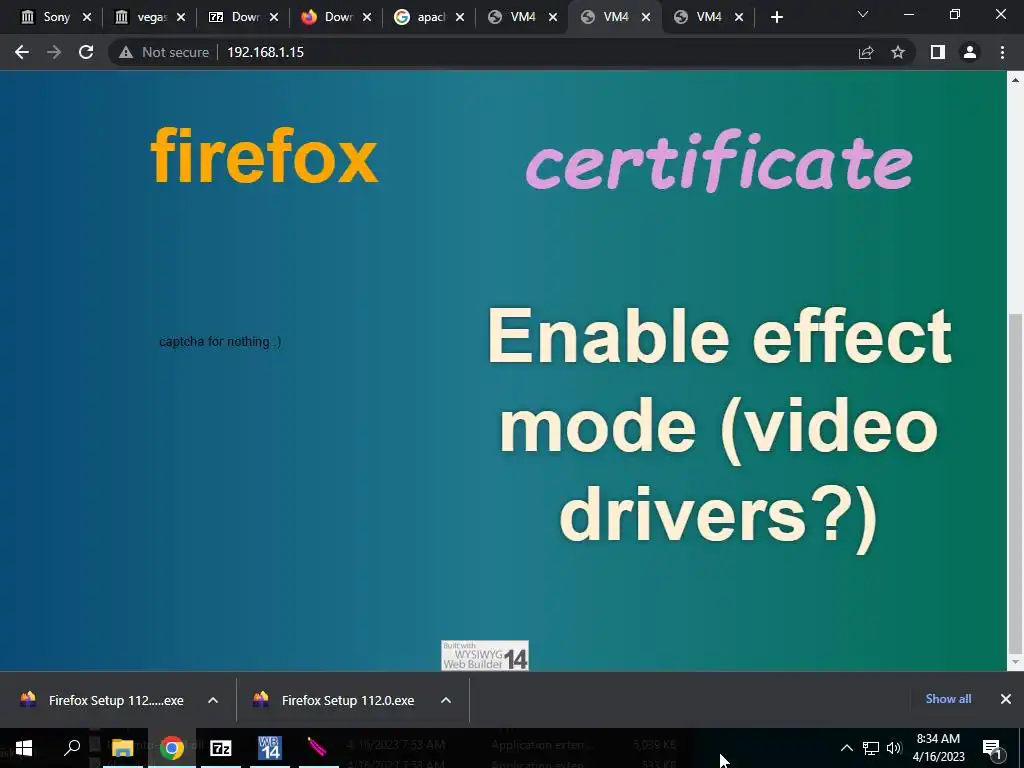Open a new browser tab

point(776,17)
